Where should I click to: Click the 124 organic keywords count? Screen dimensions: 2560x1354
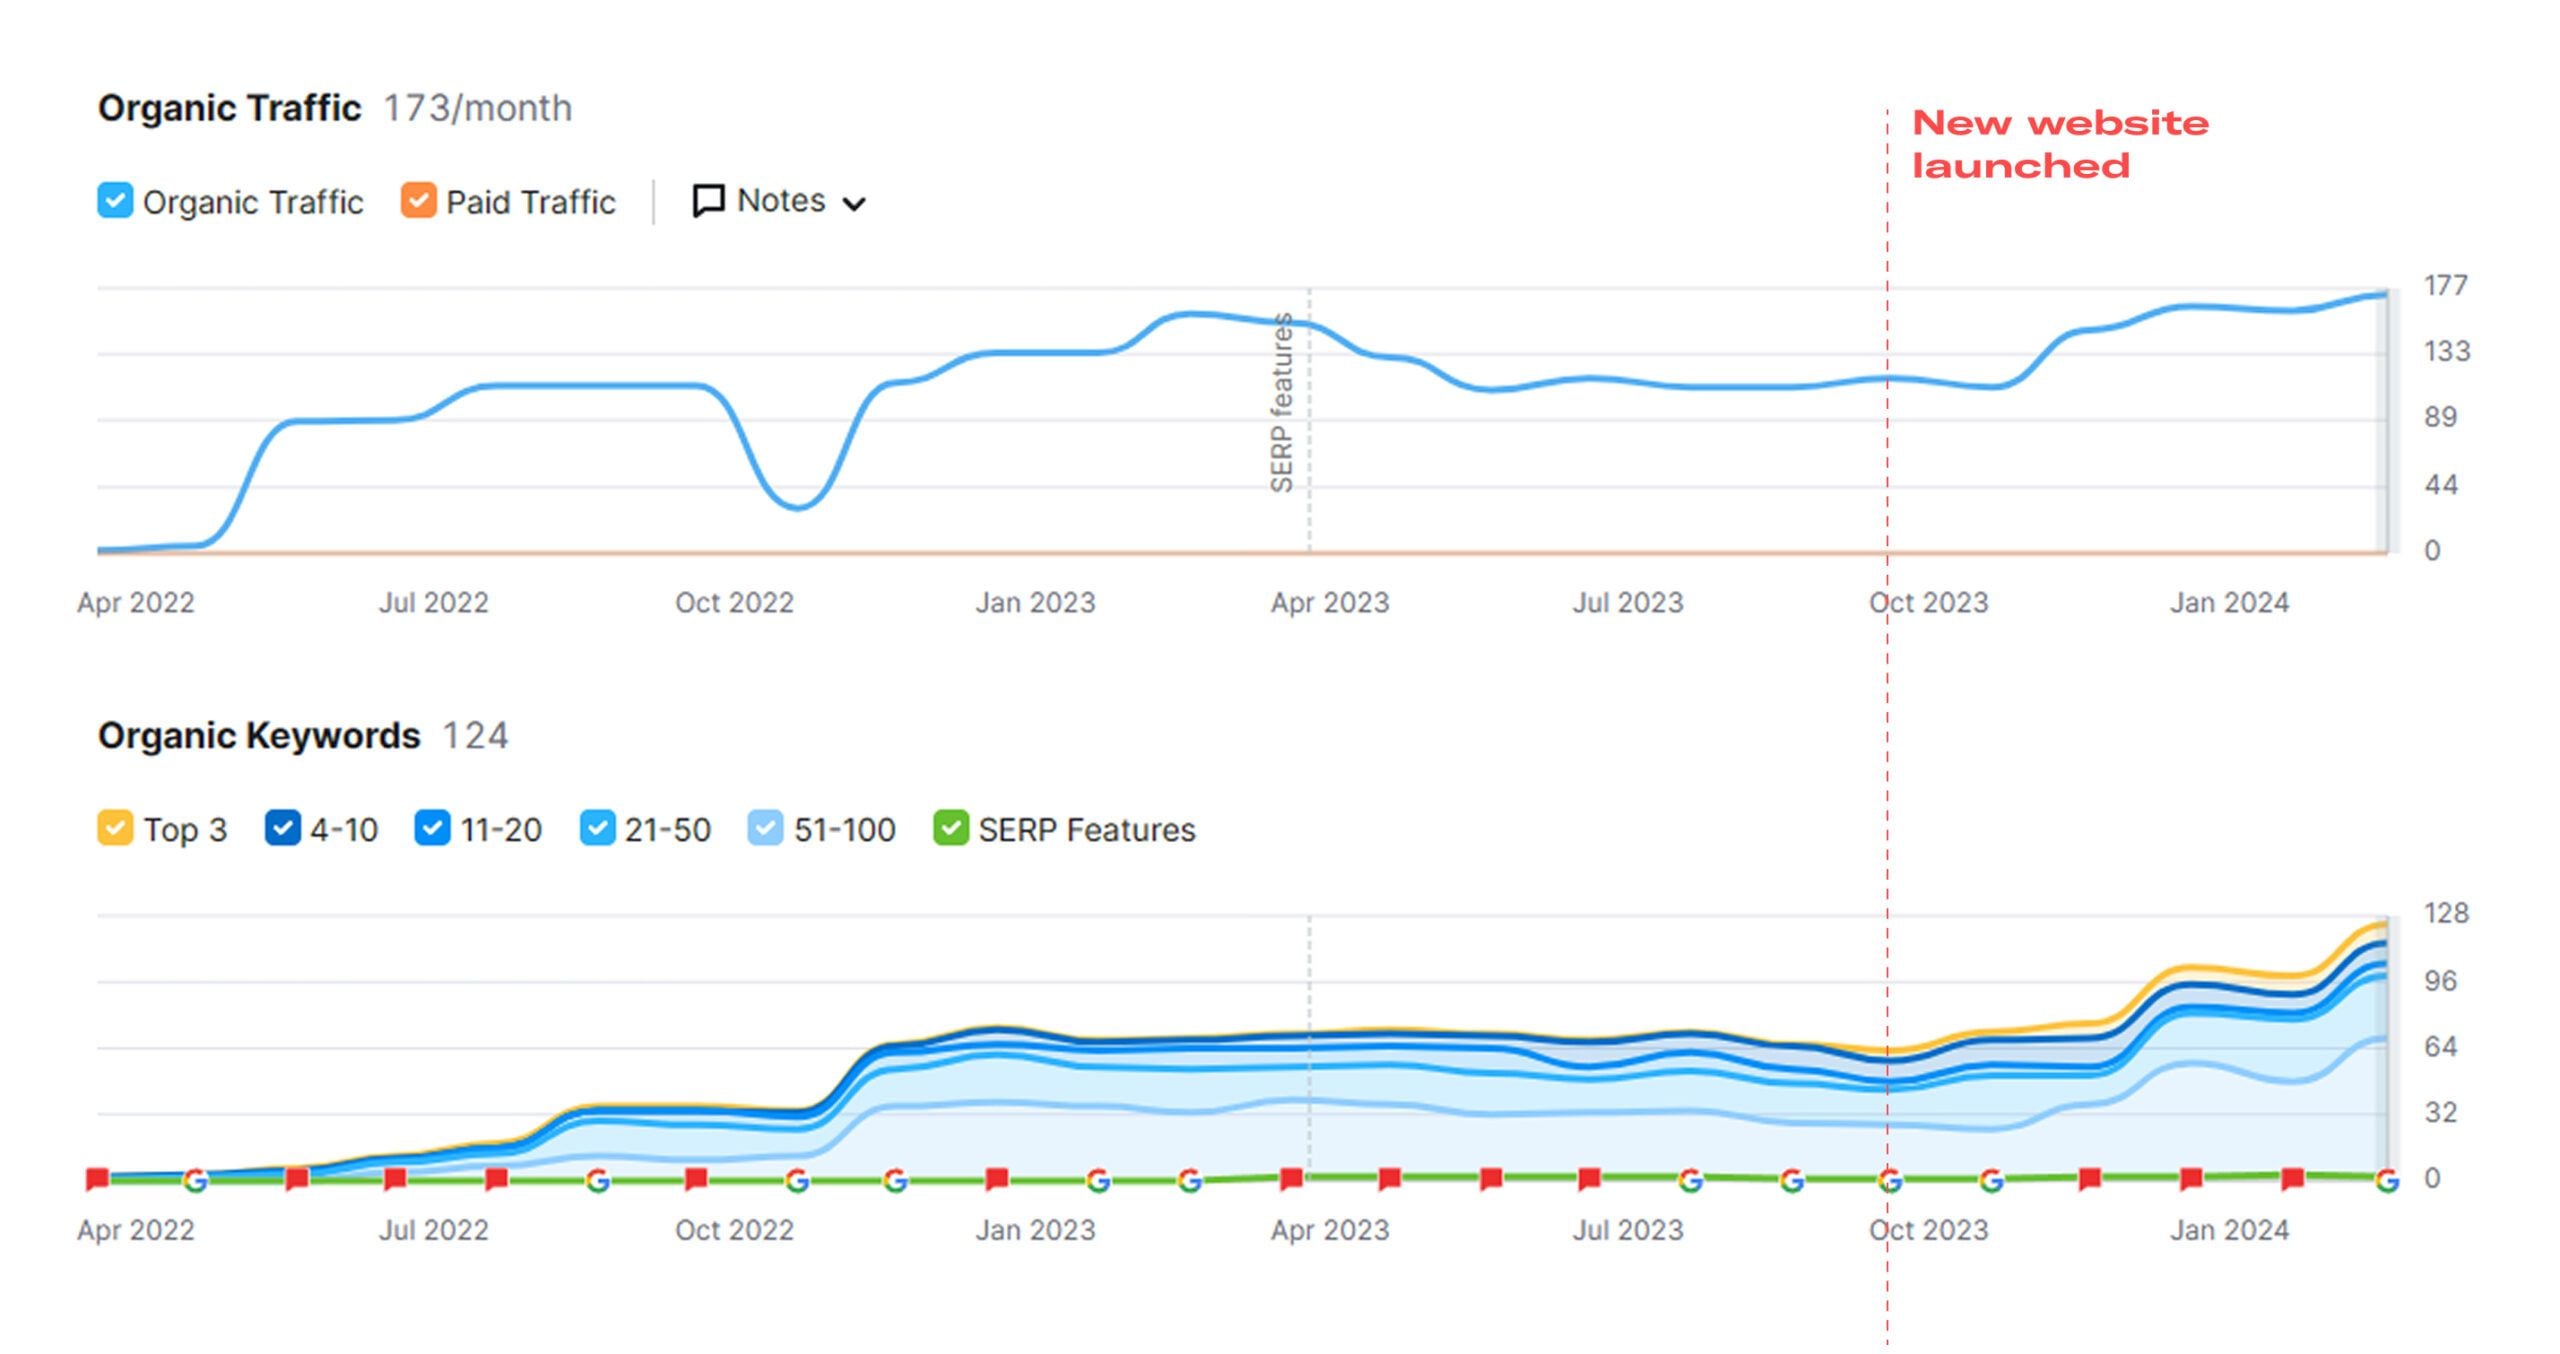point(475,736)
